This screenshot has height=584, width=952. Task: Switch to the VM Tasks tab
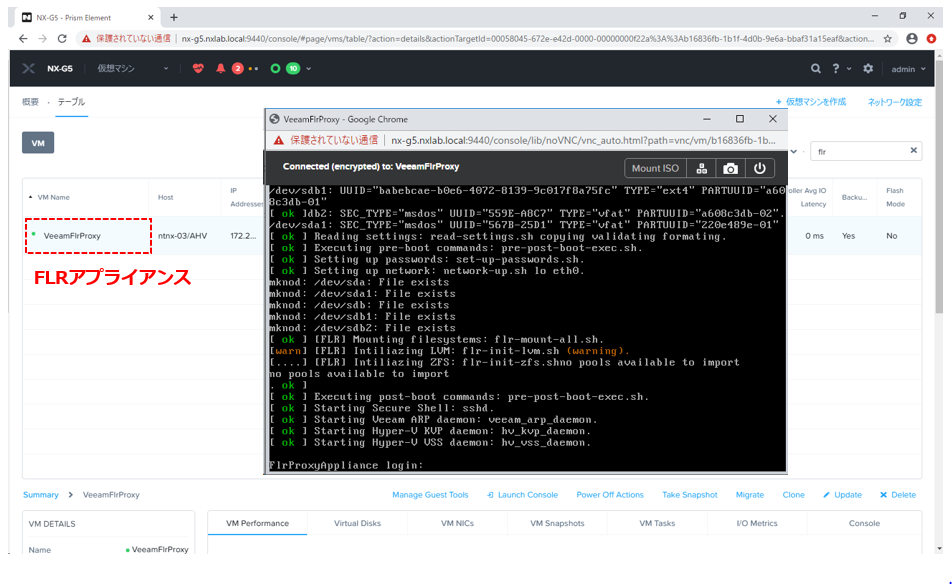click(657, 523)
